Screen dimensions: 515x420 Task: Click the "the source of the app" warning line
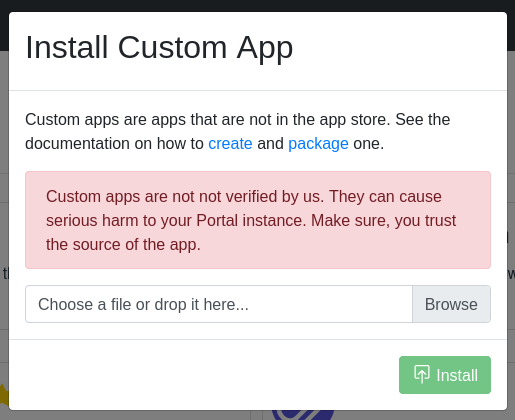click(x=123, y=245)
